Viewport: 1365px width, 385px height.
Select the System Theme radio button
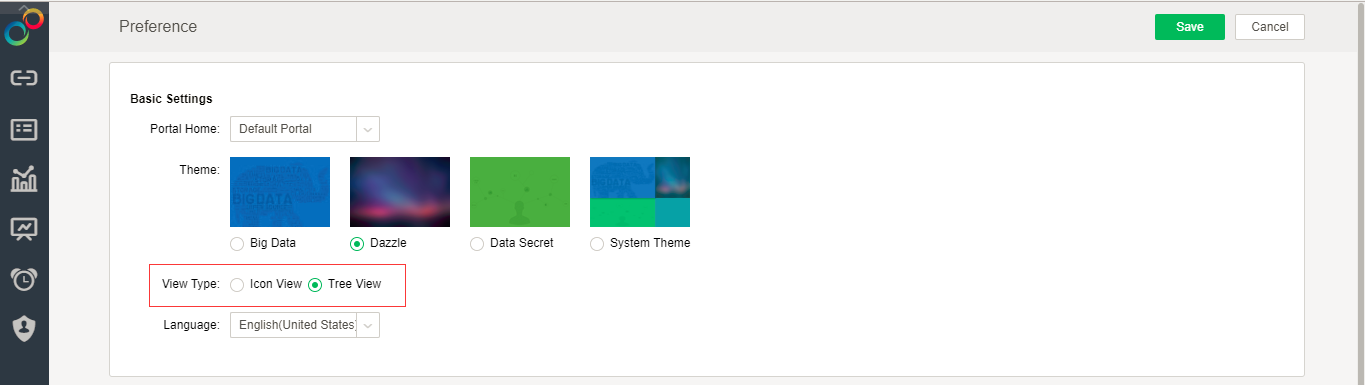[597, 243]
